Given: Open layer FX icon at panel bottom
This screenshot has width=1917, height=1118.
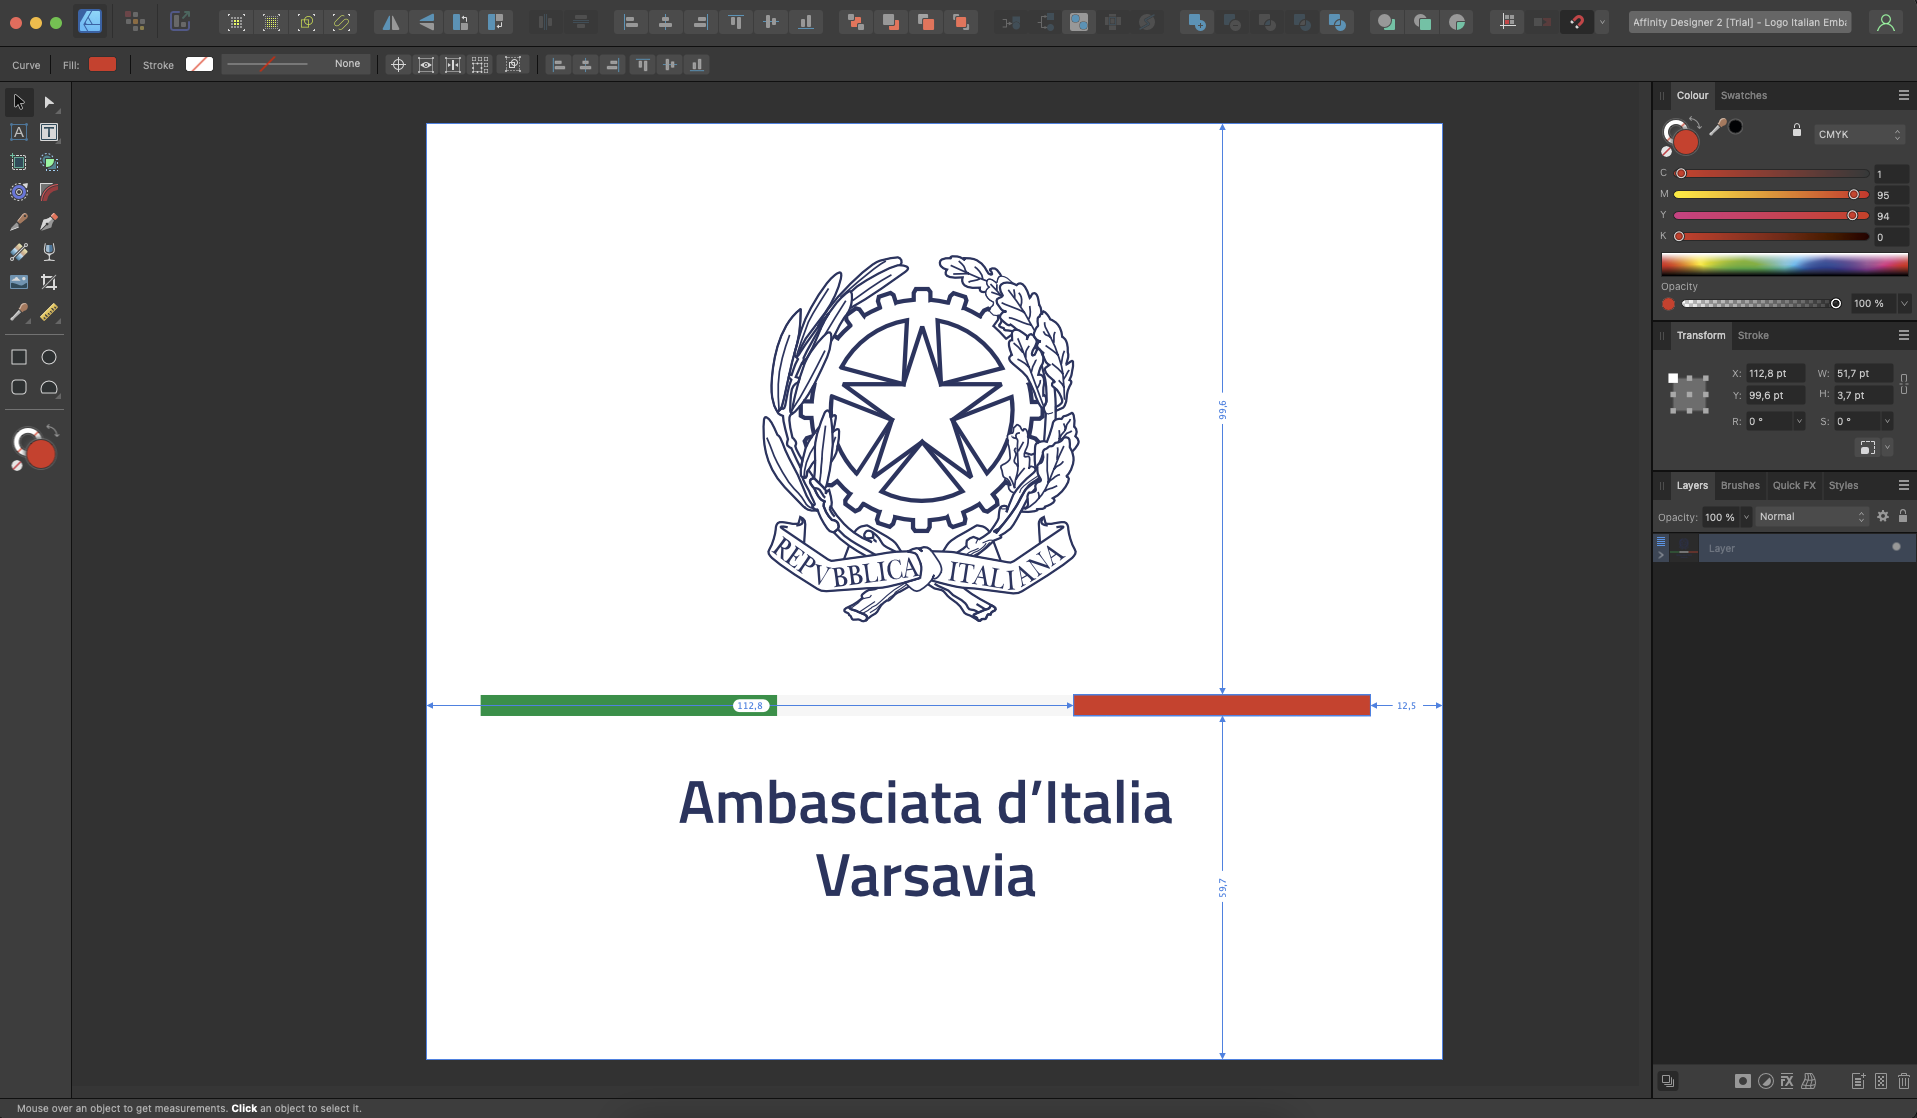Looking at the screenshot, I should [x=1787, y=1081].
